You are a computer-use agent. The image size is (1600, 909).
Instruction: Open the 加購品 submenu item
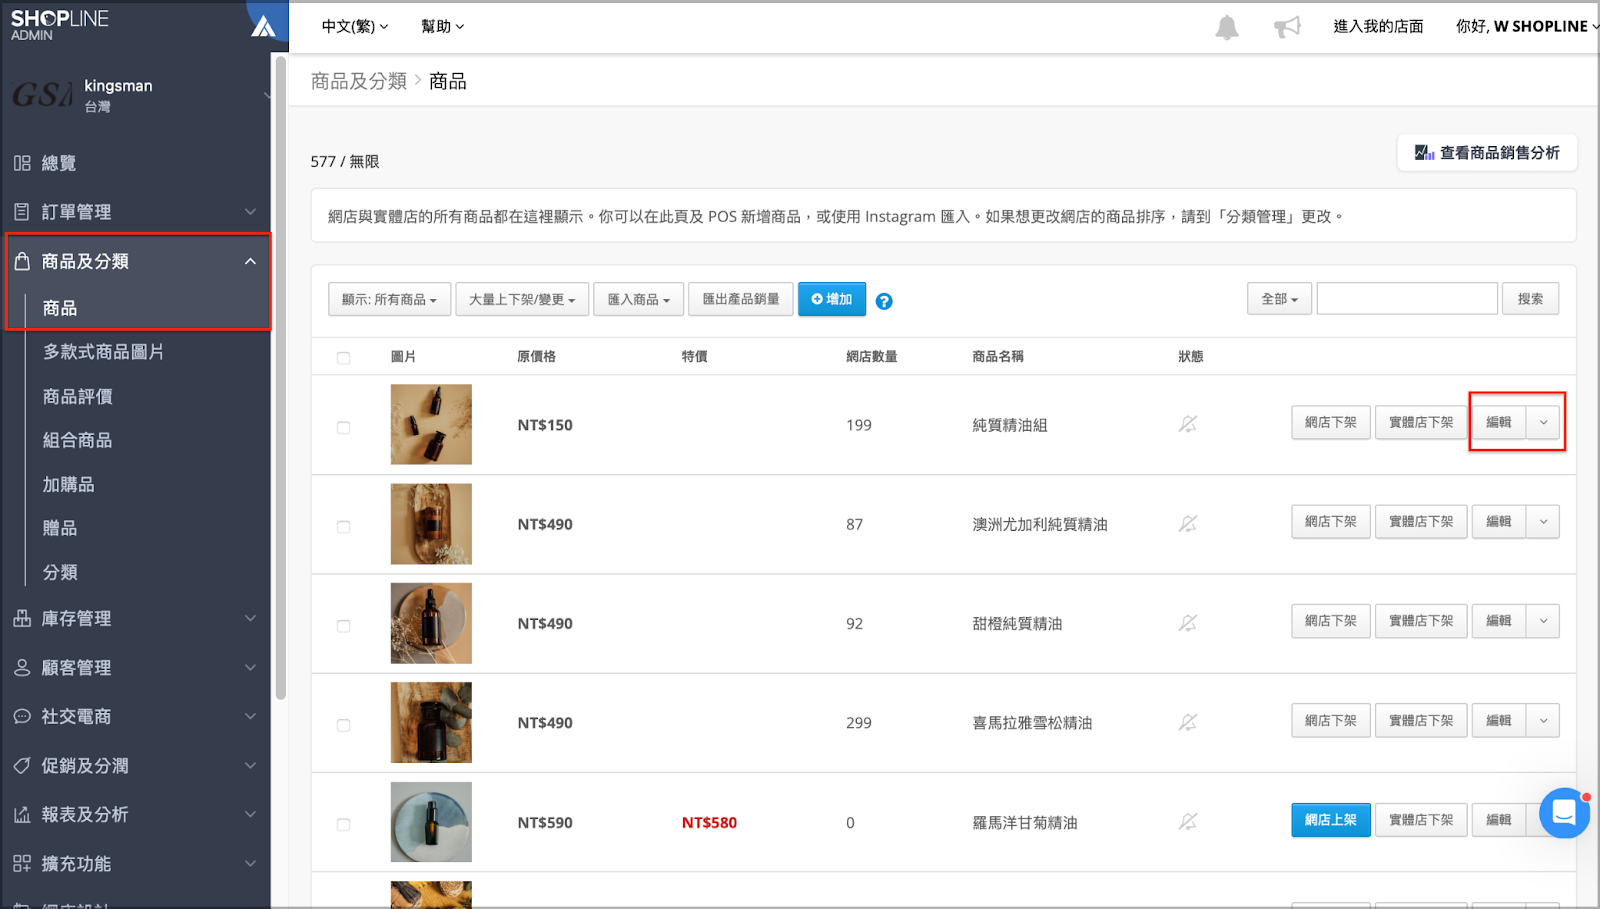(69, 484)
